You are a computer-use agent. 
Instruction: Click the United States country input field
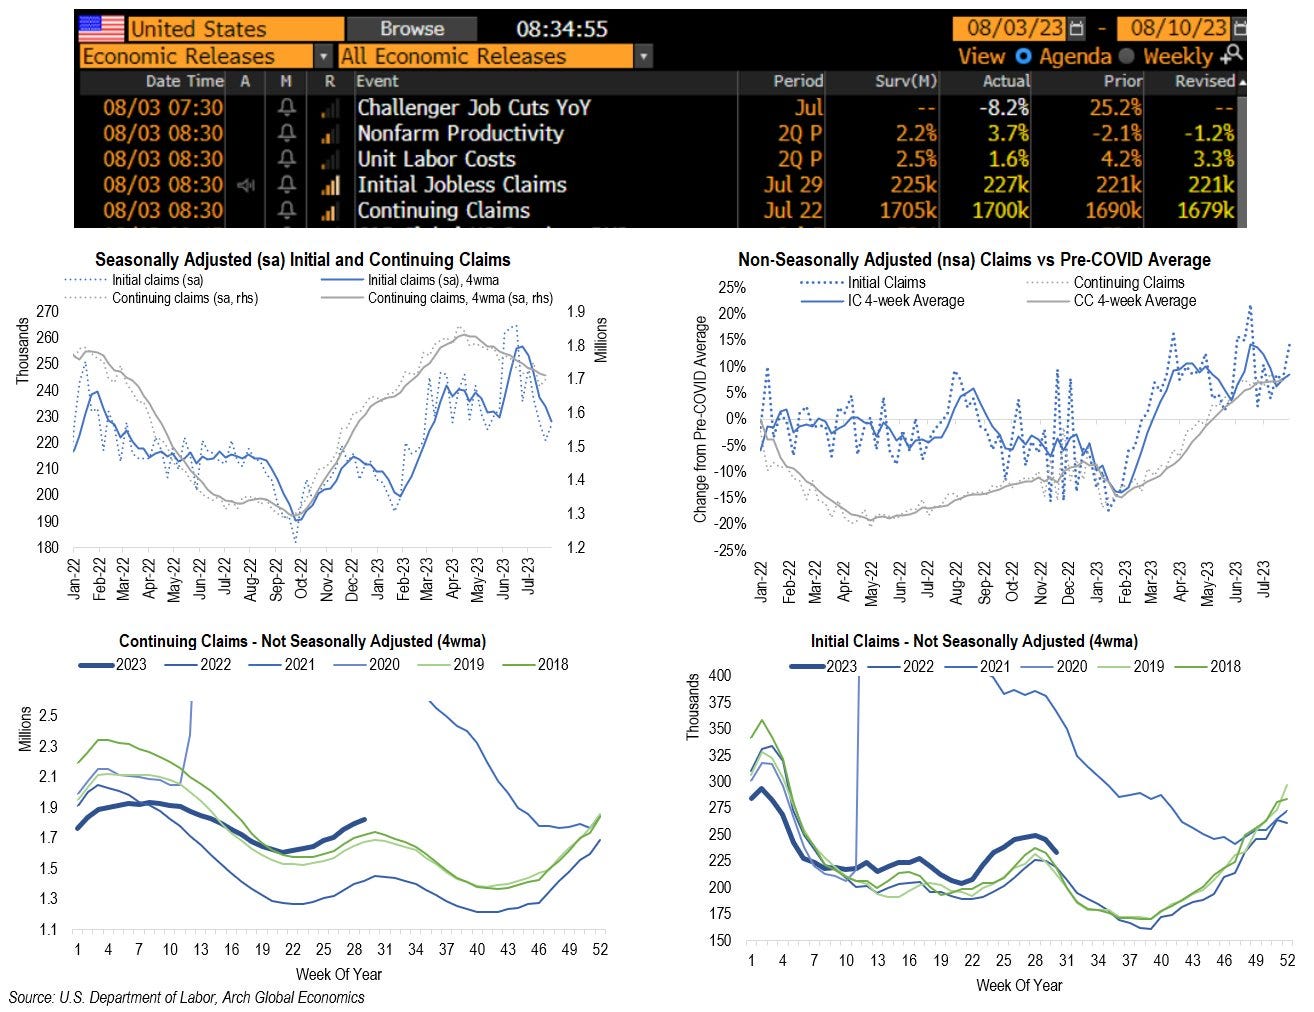pyautogui.click(x=235, y=29)
